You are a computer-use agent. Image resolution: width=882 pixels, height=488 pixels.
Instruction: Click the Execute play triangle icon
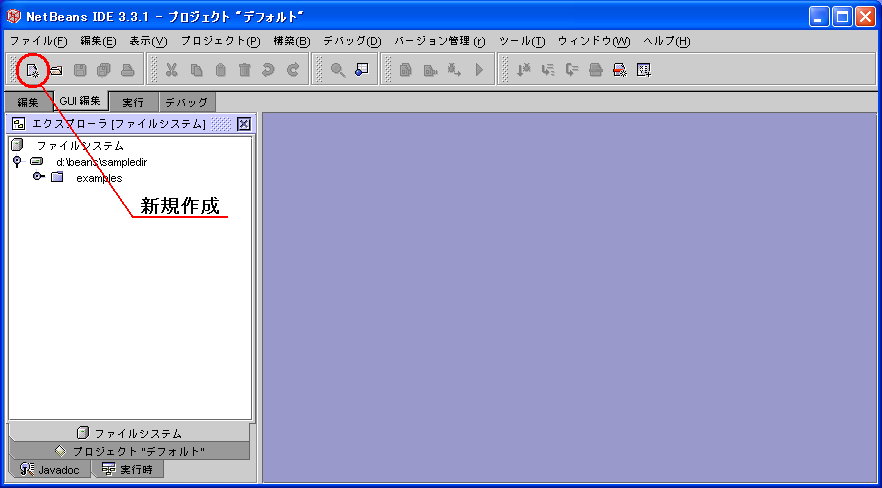(x=479, y=70)
